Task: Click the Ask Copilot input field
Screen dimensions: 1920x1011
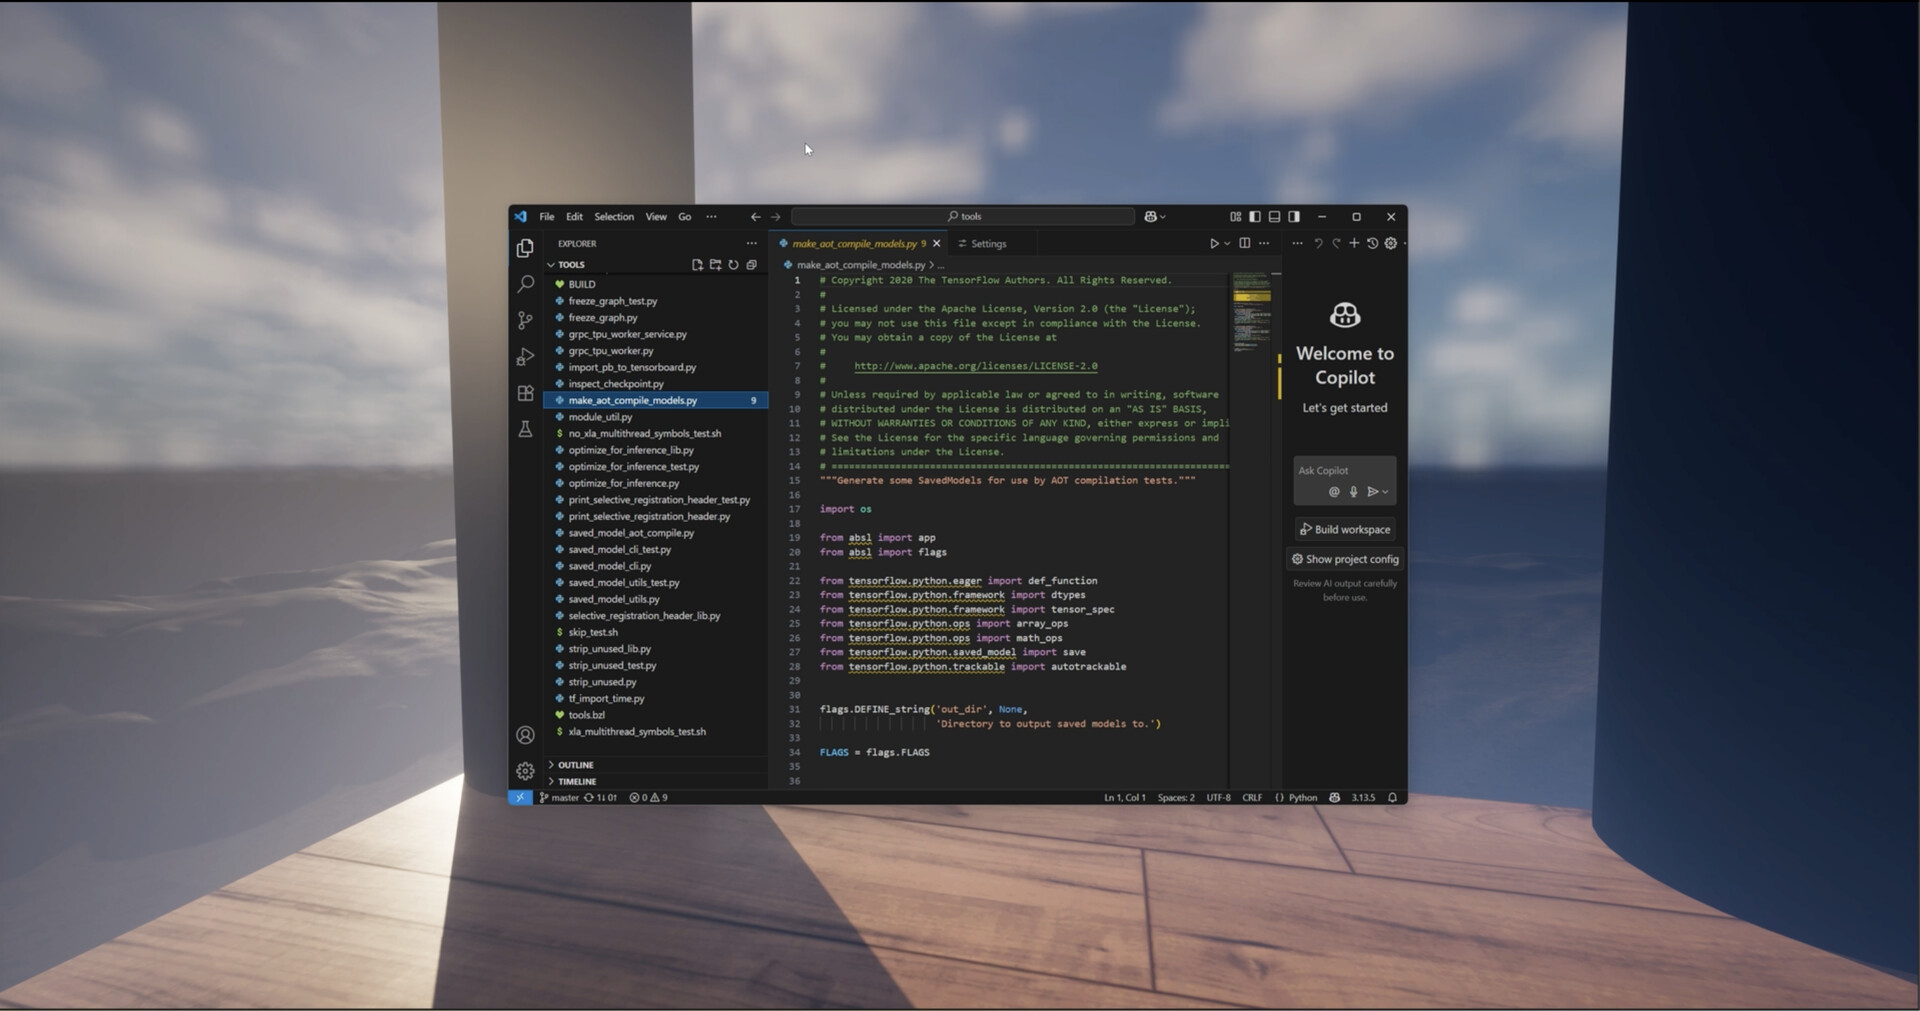Action: coord(1343,471)
